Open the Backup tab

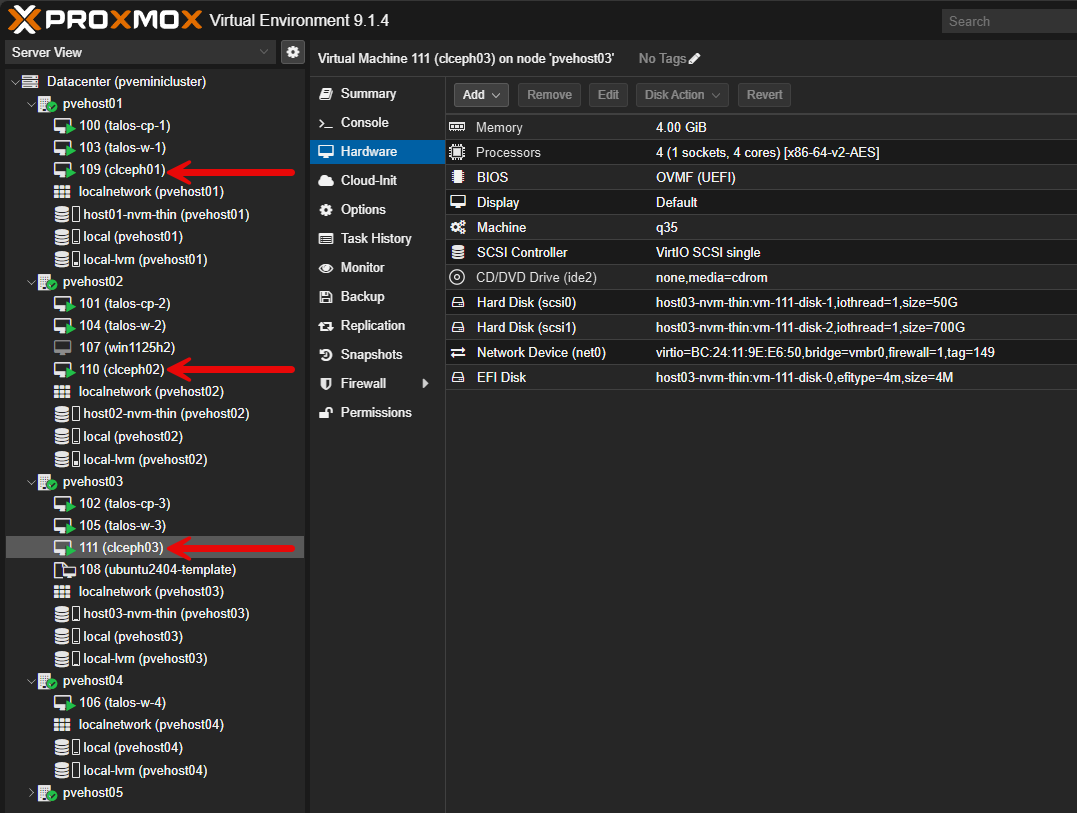click(377, 296)
